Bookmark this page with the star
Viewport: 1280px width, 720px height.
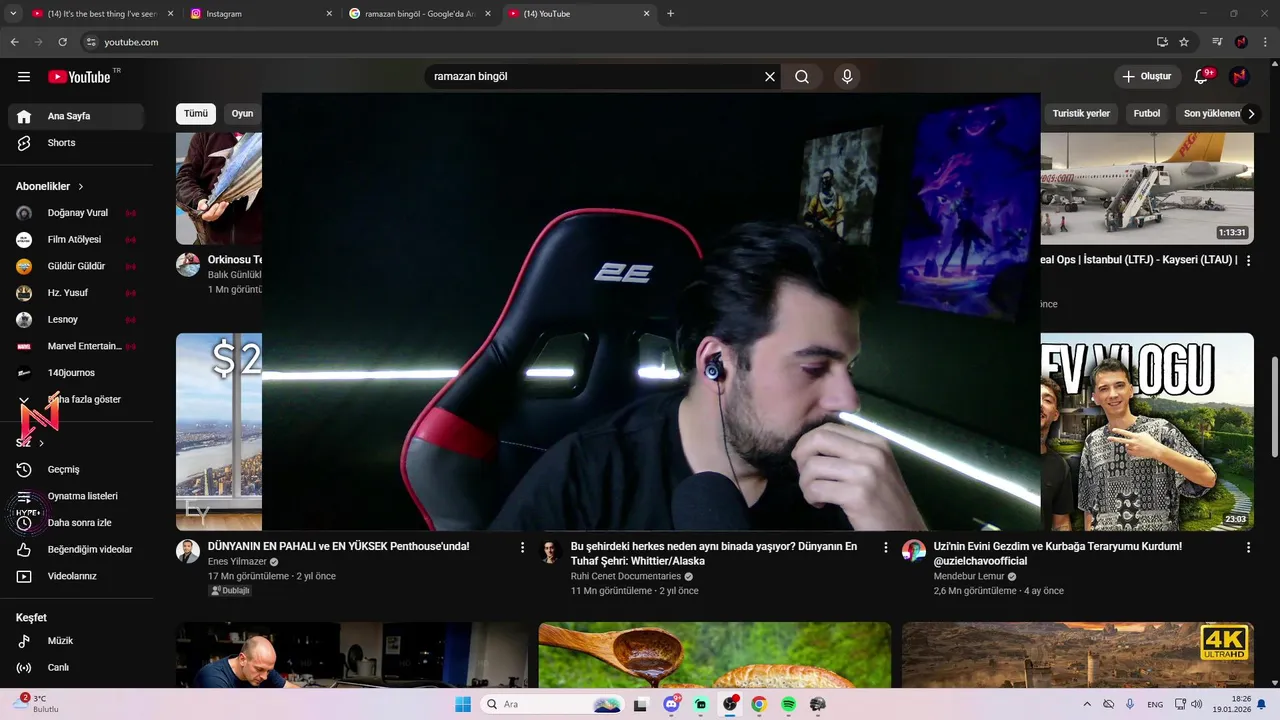[1184, 42]
